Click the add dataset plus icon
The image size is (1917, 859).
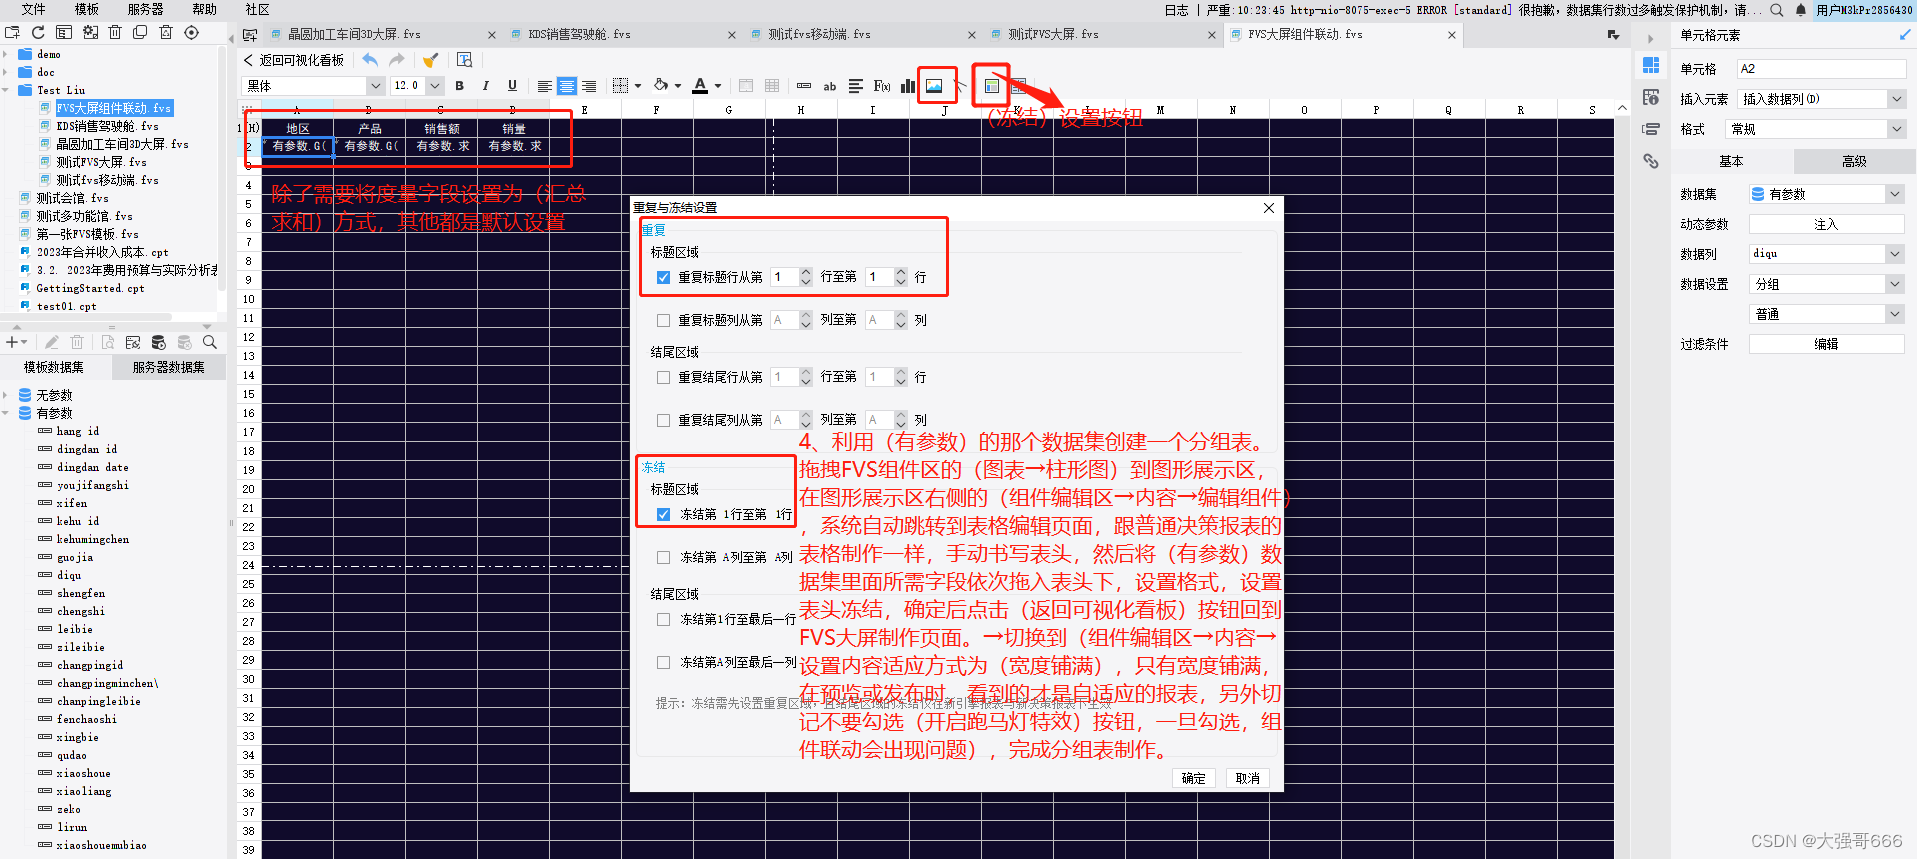pos(13,342)
